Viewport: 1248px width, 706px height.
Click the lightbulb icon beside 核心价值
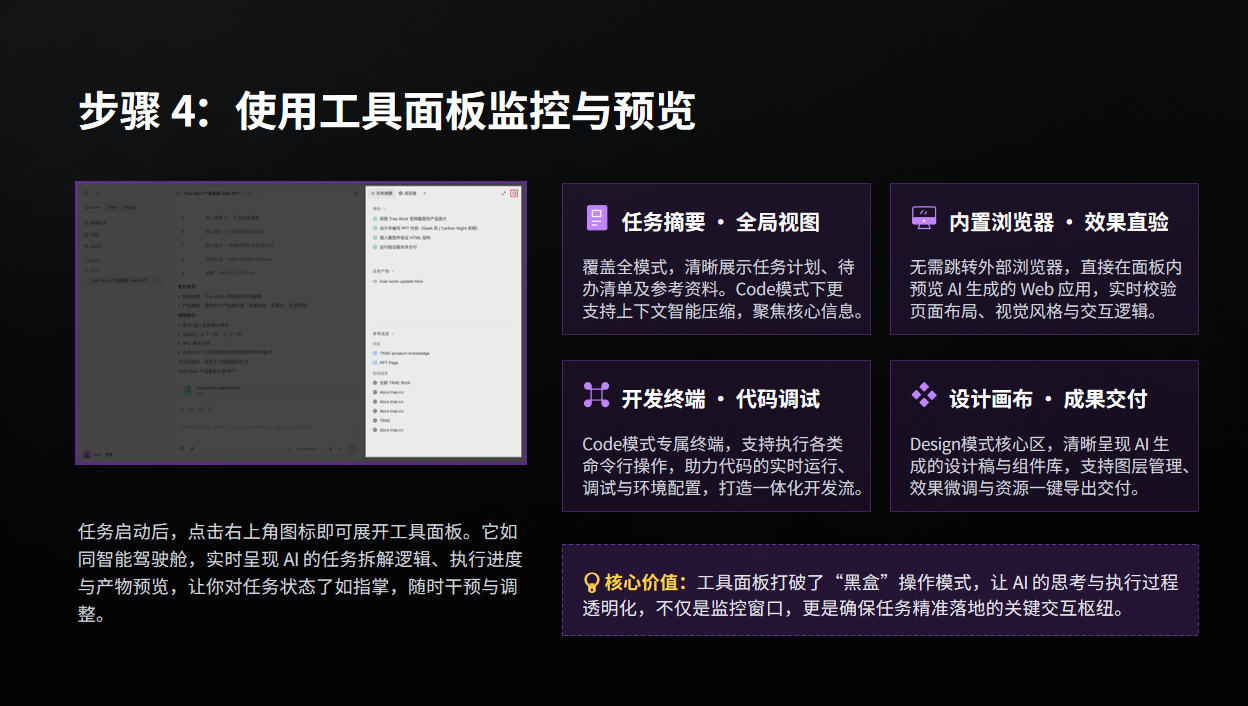coord(592,583)
